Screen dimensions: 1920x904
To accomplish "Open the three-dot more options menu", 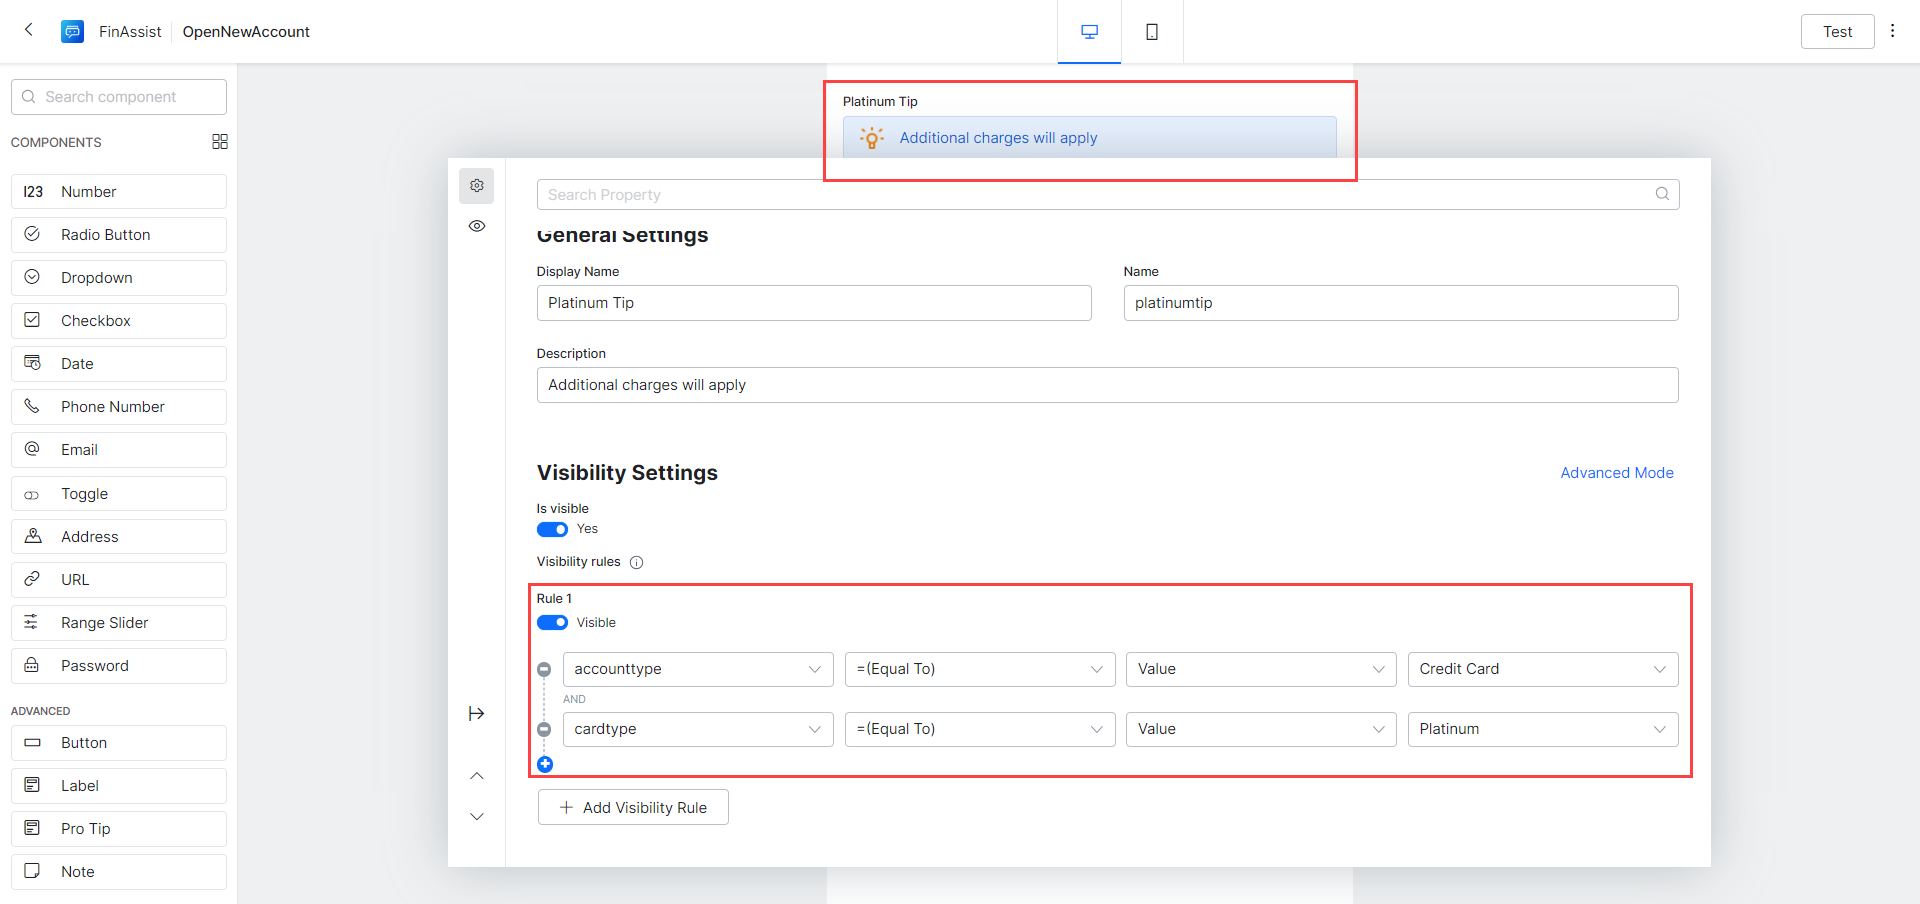I will point(1892,31).
